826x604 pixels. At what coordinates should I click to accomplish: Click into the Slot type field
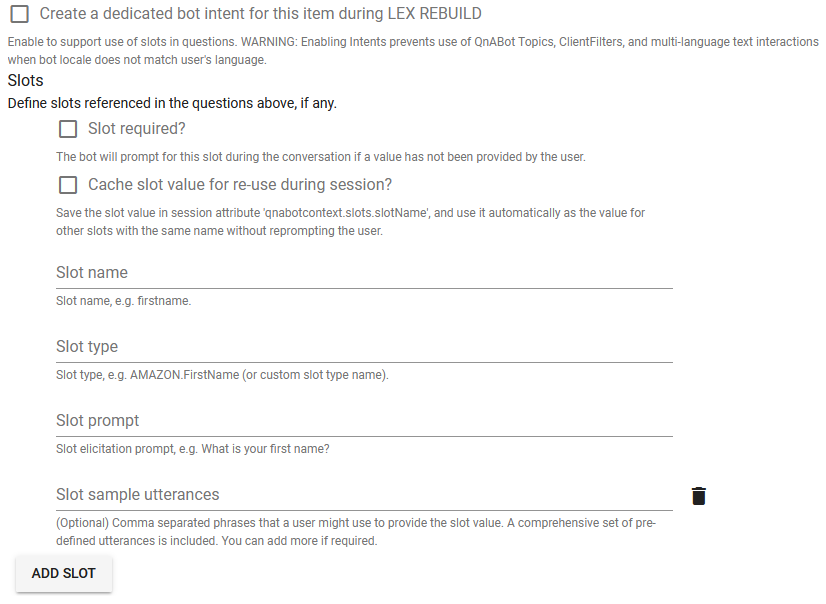click(x=364, y=346)
